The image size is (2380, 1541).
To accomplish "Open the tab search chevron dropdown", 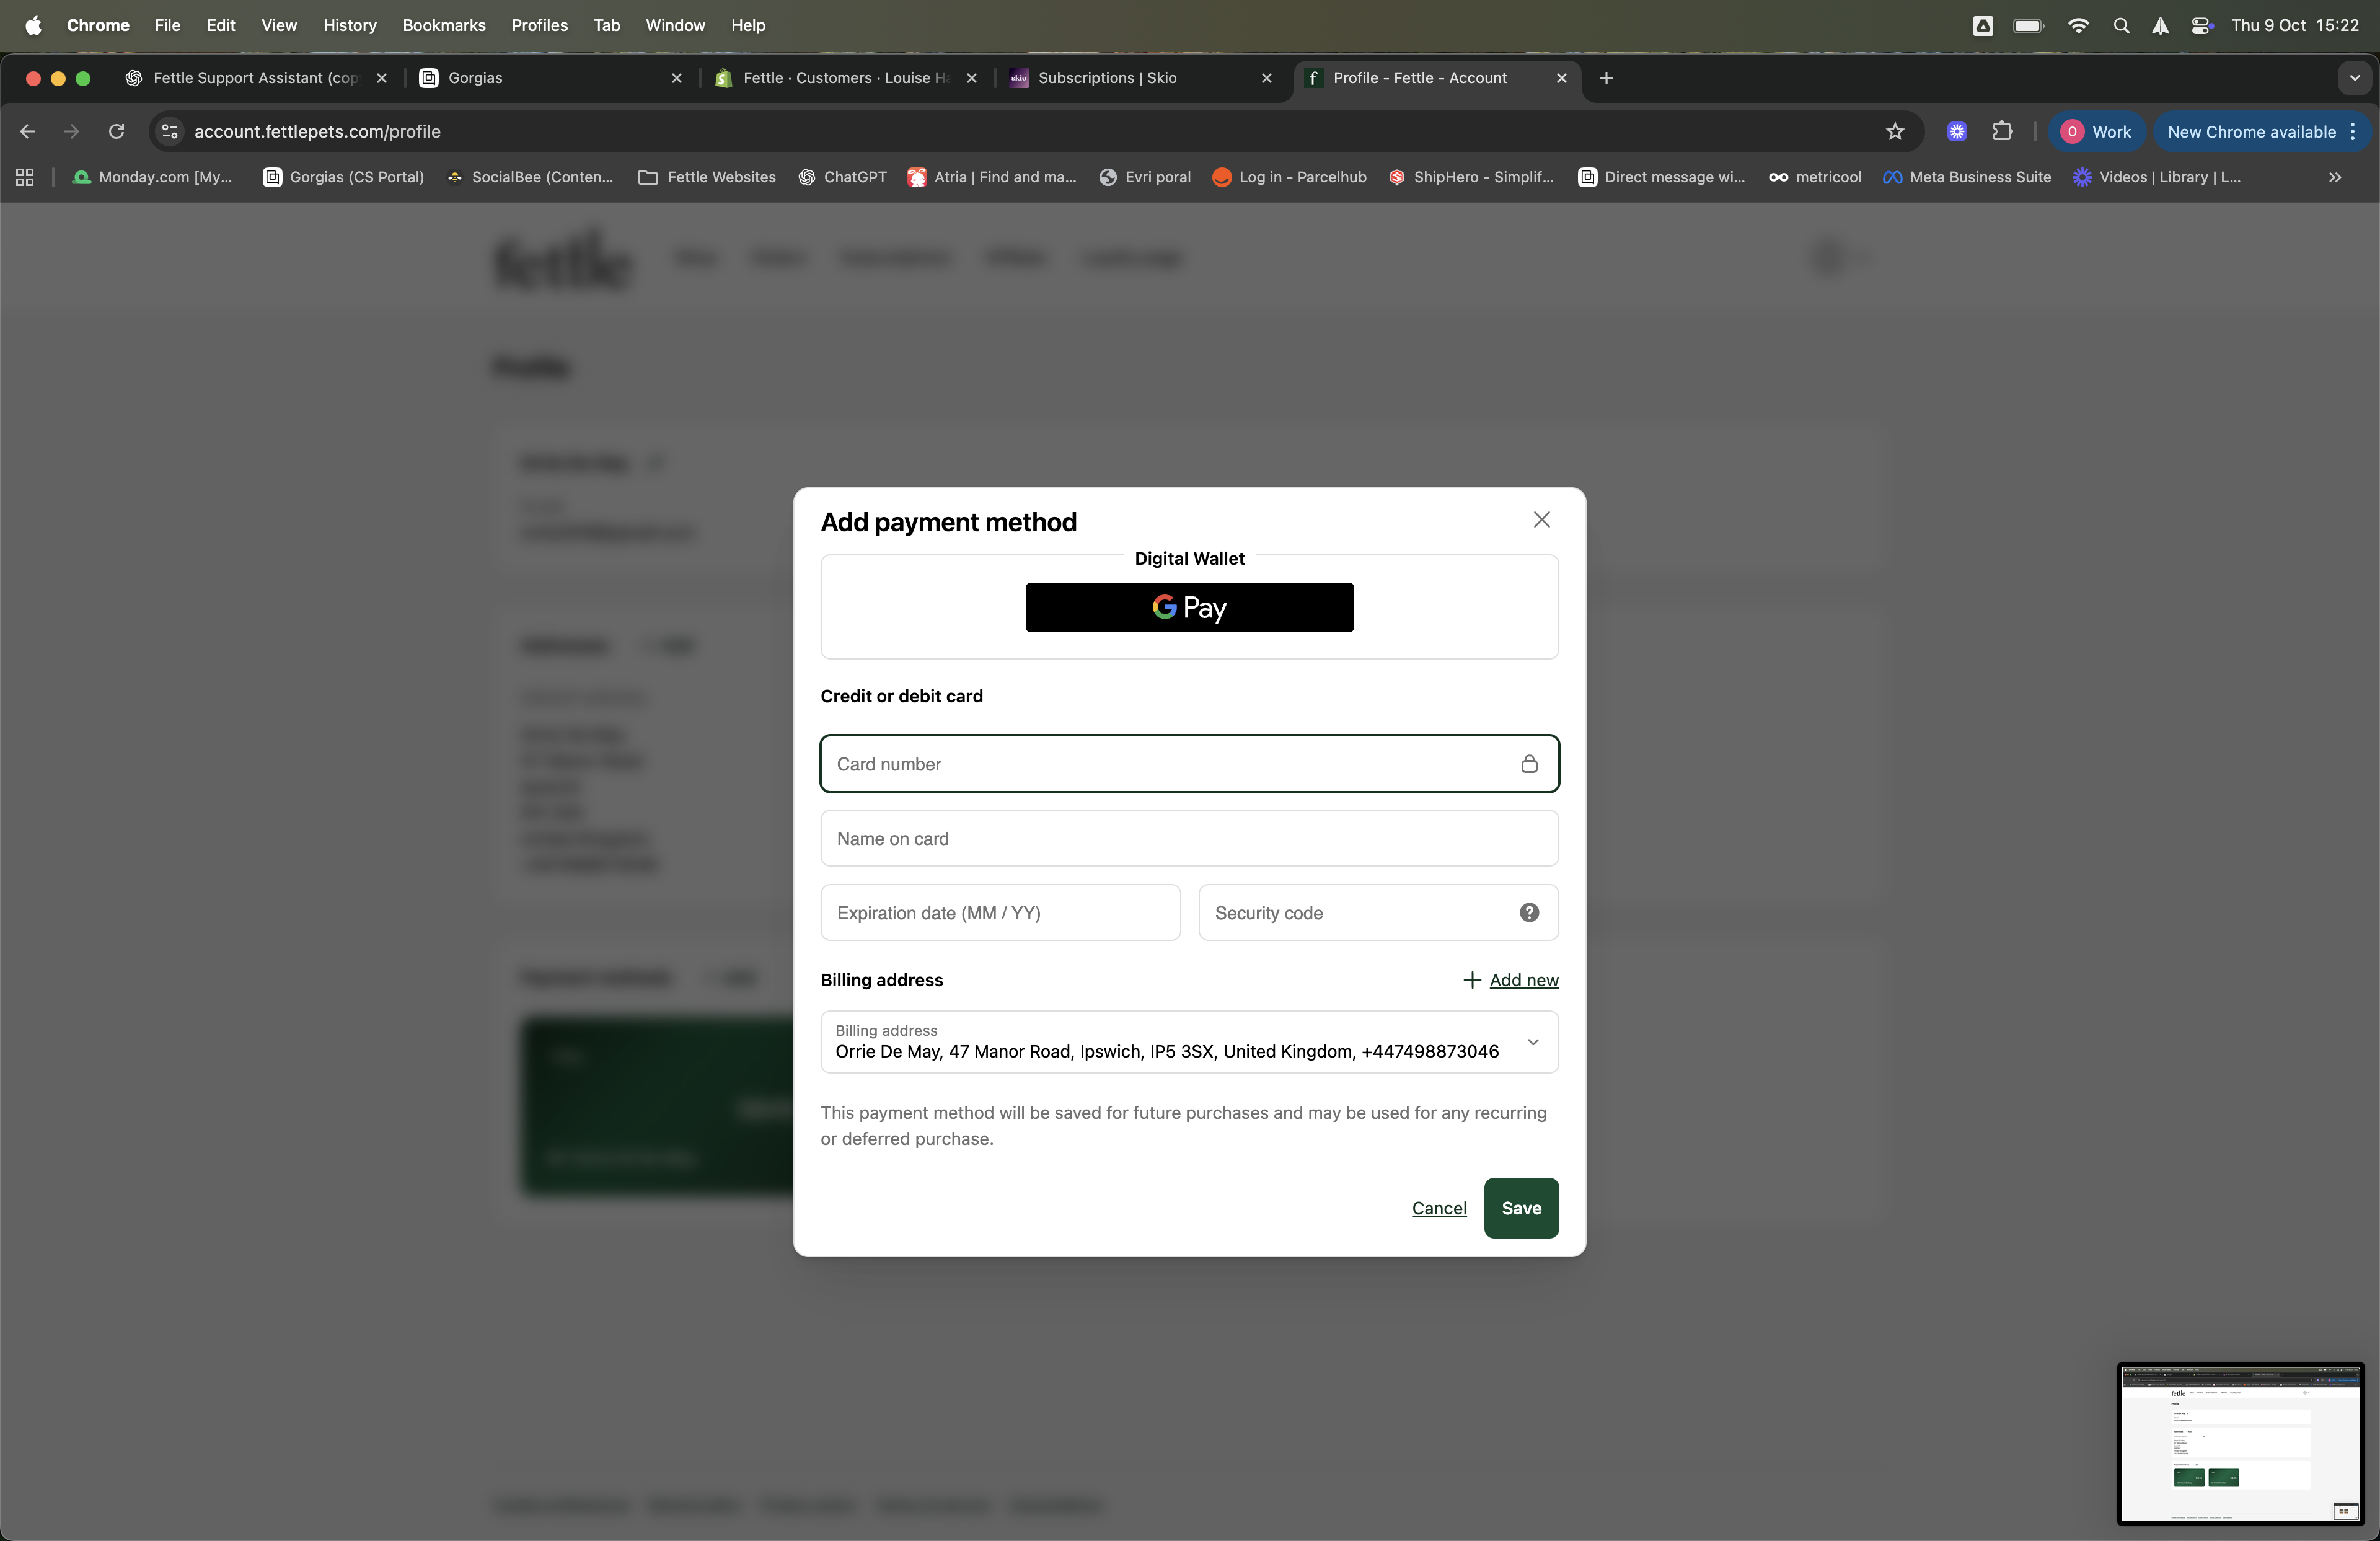I will (x=2354, y=78).
